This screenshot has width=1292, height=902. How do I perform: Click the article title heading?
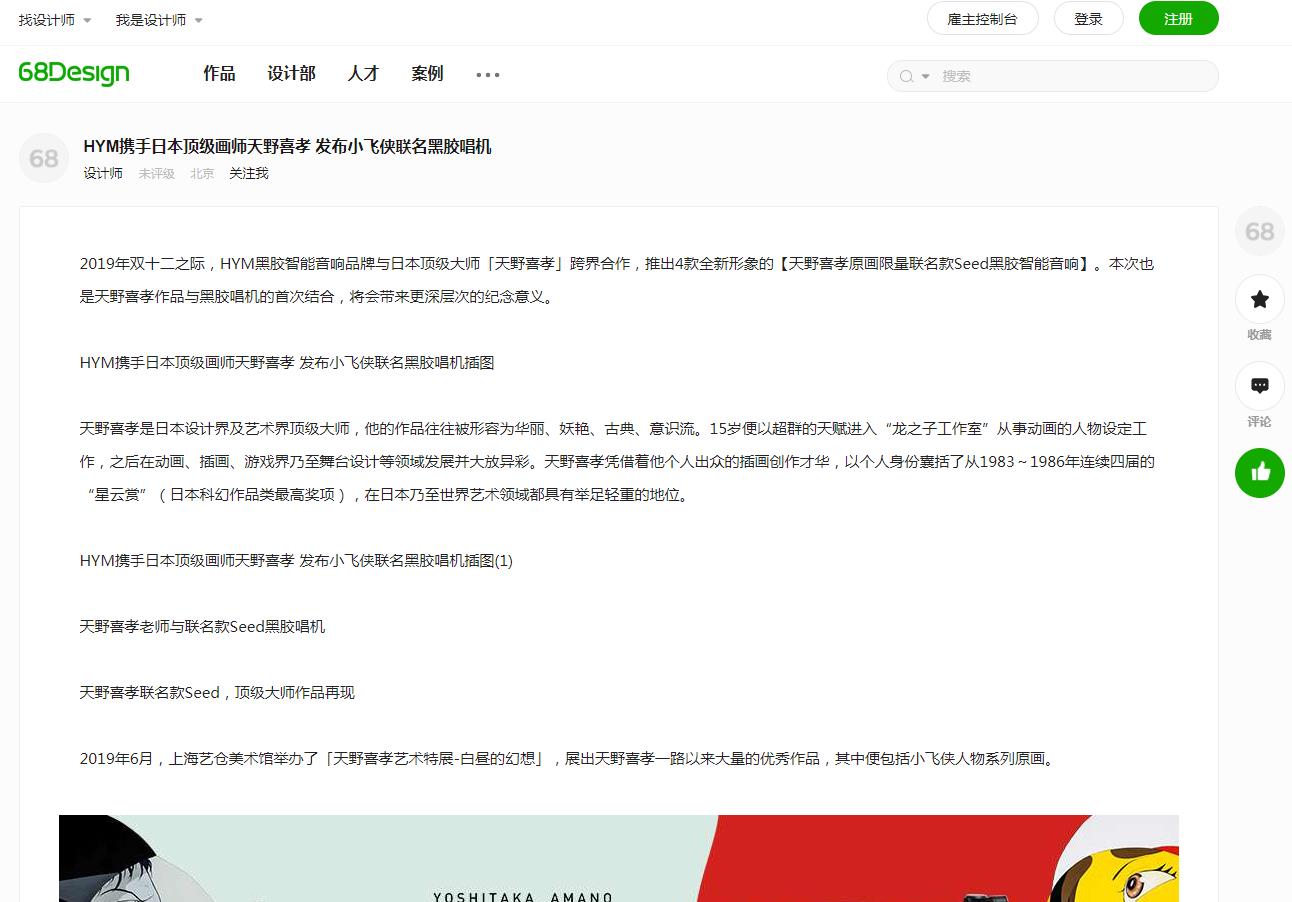pos(287,146)
